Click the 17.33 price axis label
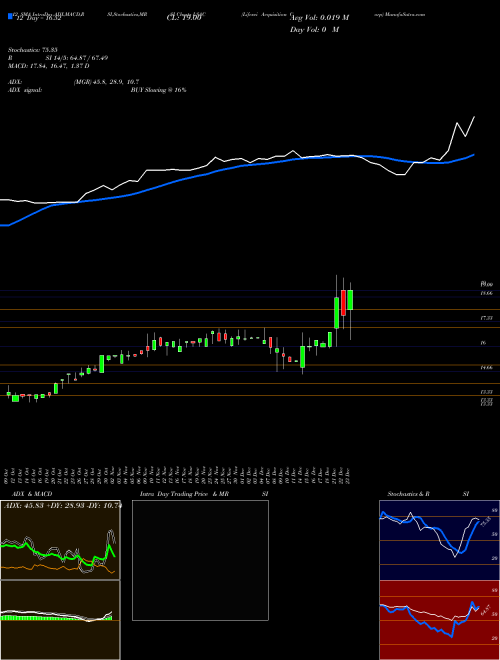The image size is (500, 660). point(487,319)
